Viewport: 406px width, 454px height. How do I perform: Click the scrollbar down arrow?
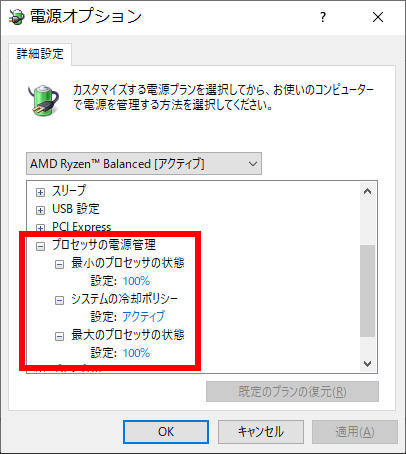368,364
